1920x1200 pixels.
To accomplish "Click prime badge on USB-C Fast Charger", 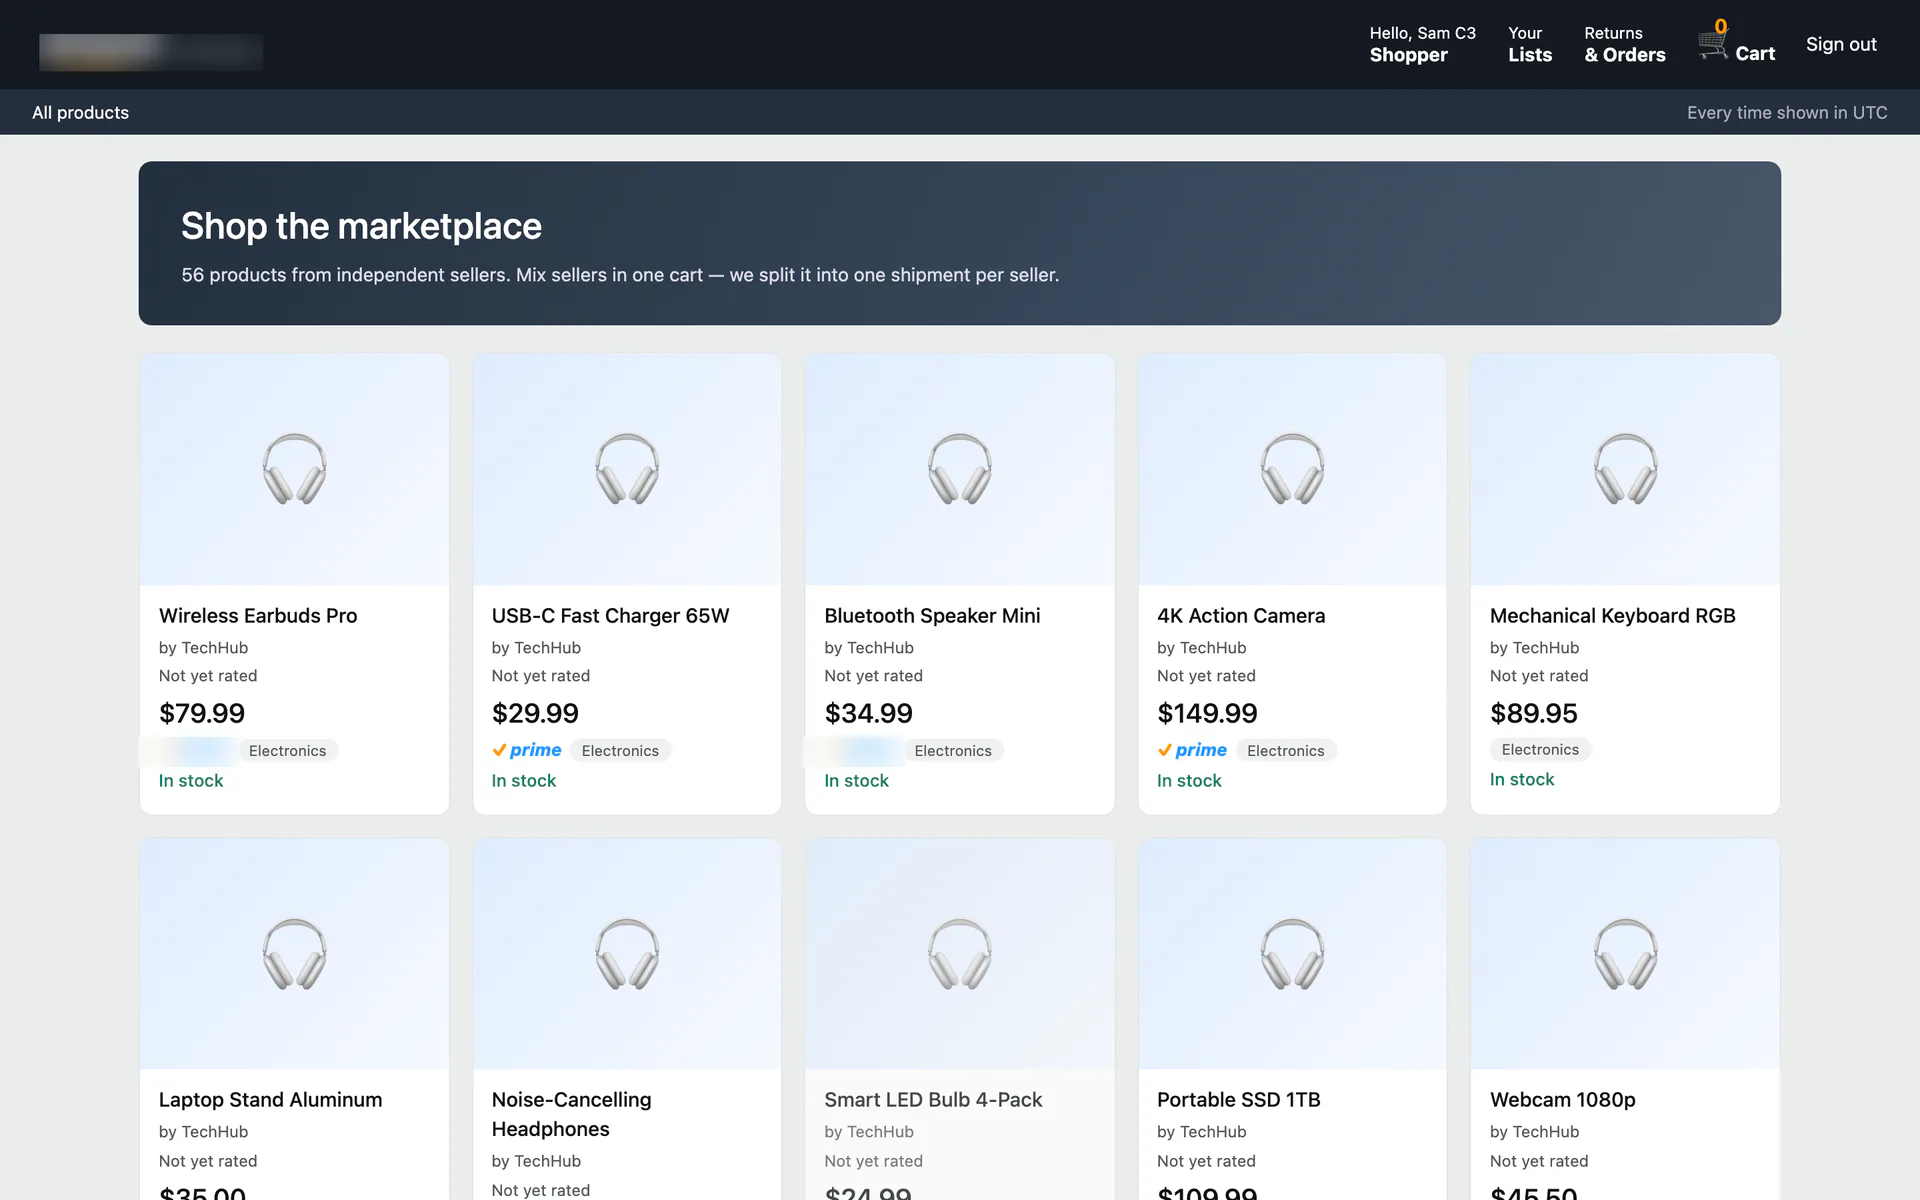I will coord(527,750).
